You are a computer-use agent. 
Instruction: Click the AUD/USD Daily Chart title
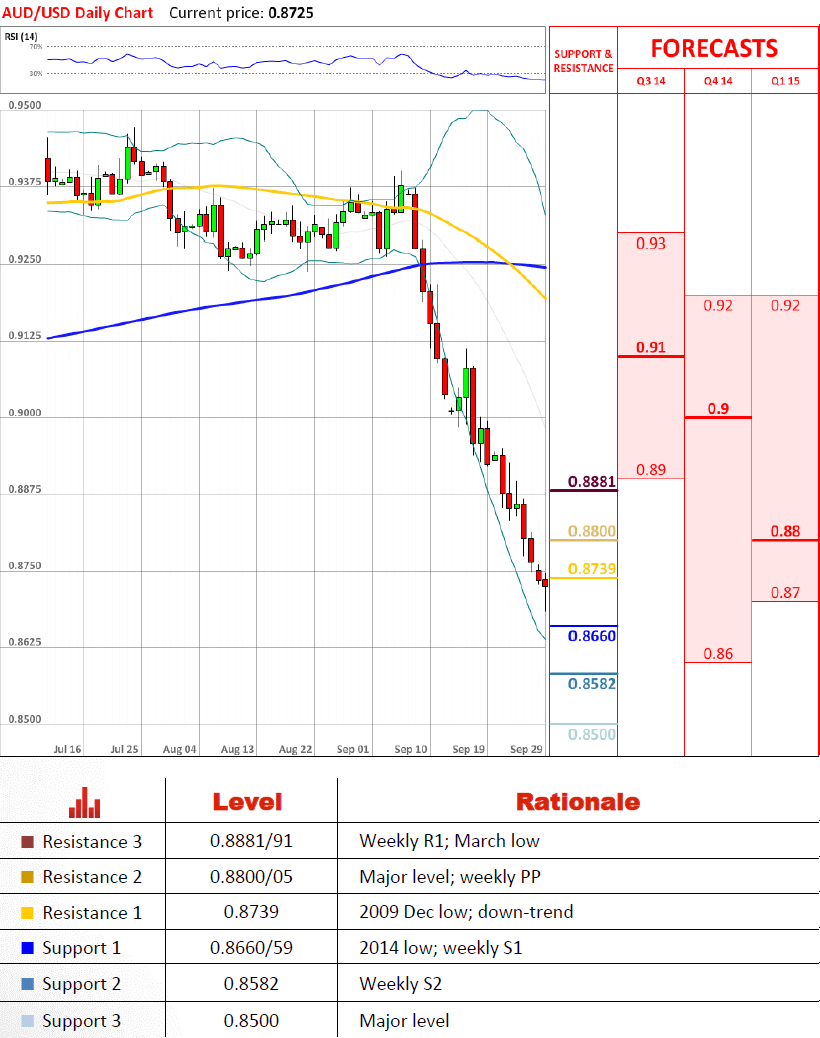click(77, 13)
